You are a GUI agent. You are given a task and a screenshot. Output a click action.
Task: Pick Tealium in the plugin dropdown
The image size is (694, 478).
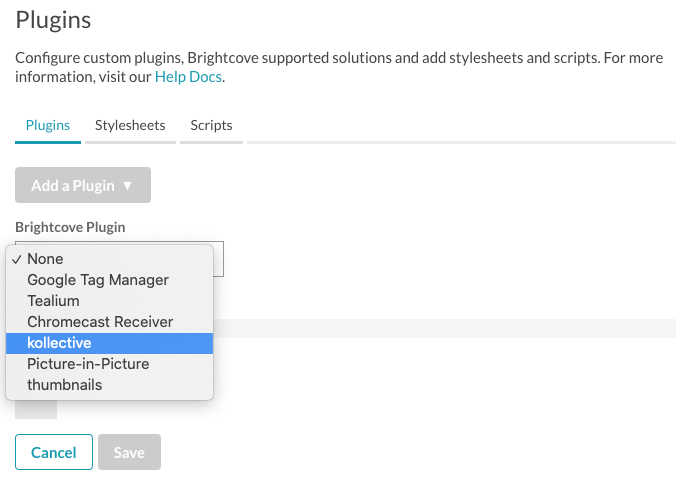pos(53,301)
